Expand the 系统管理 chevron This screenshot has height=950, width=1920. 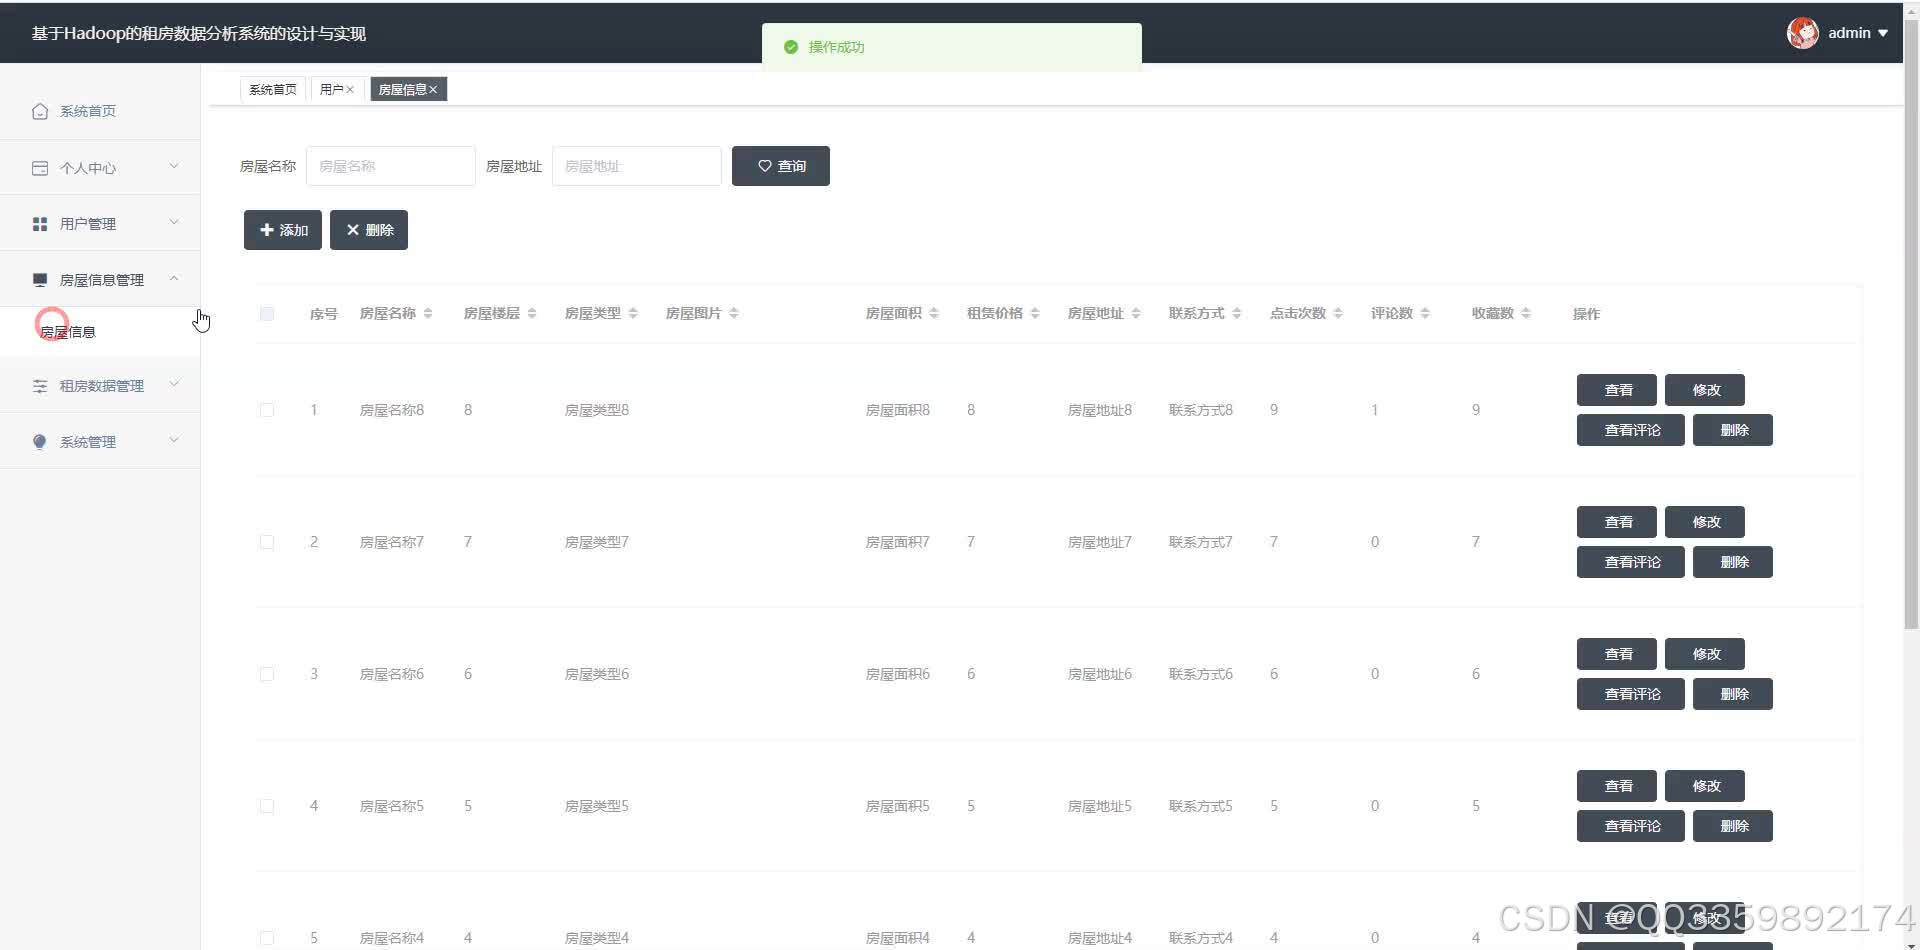pos(174,440)
